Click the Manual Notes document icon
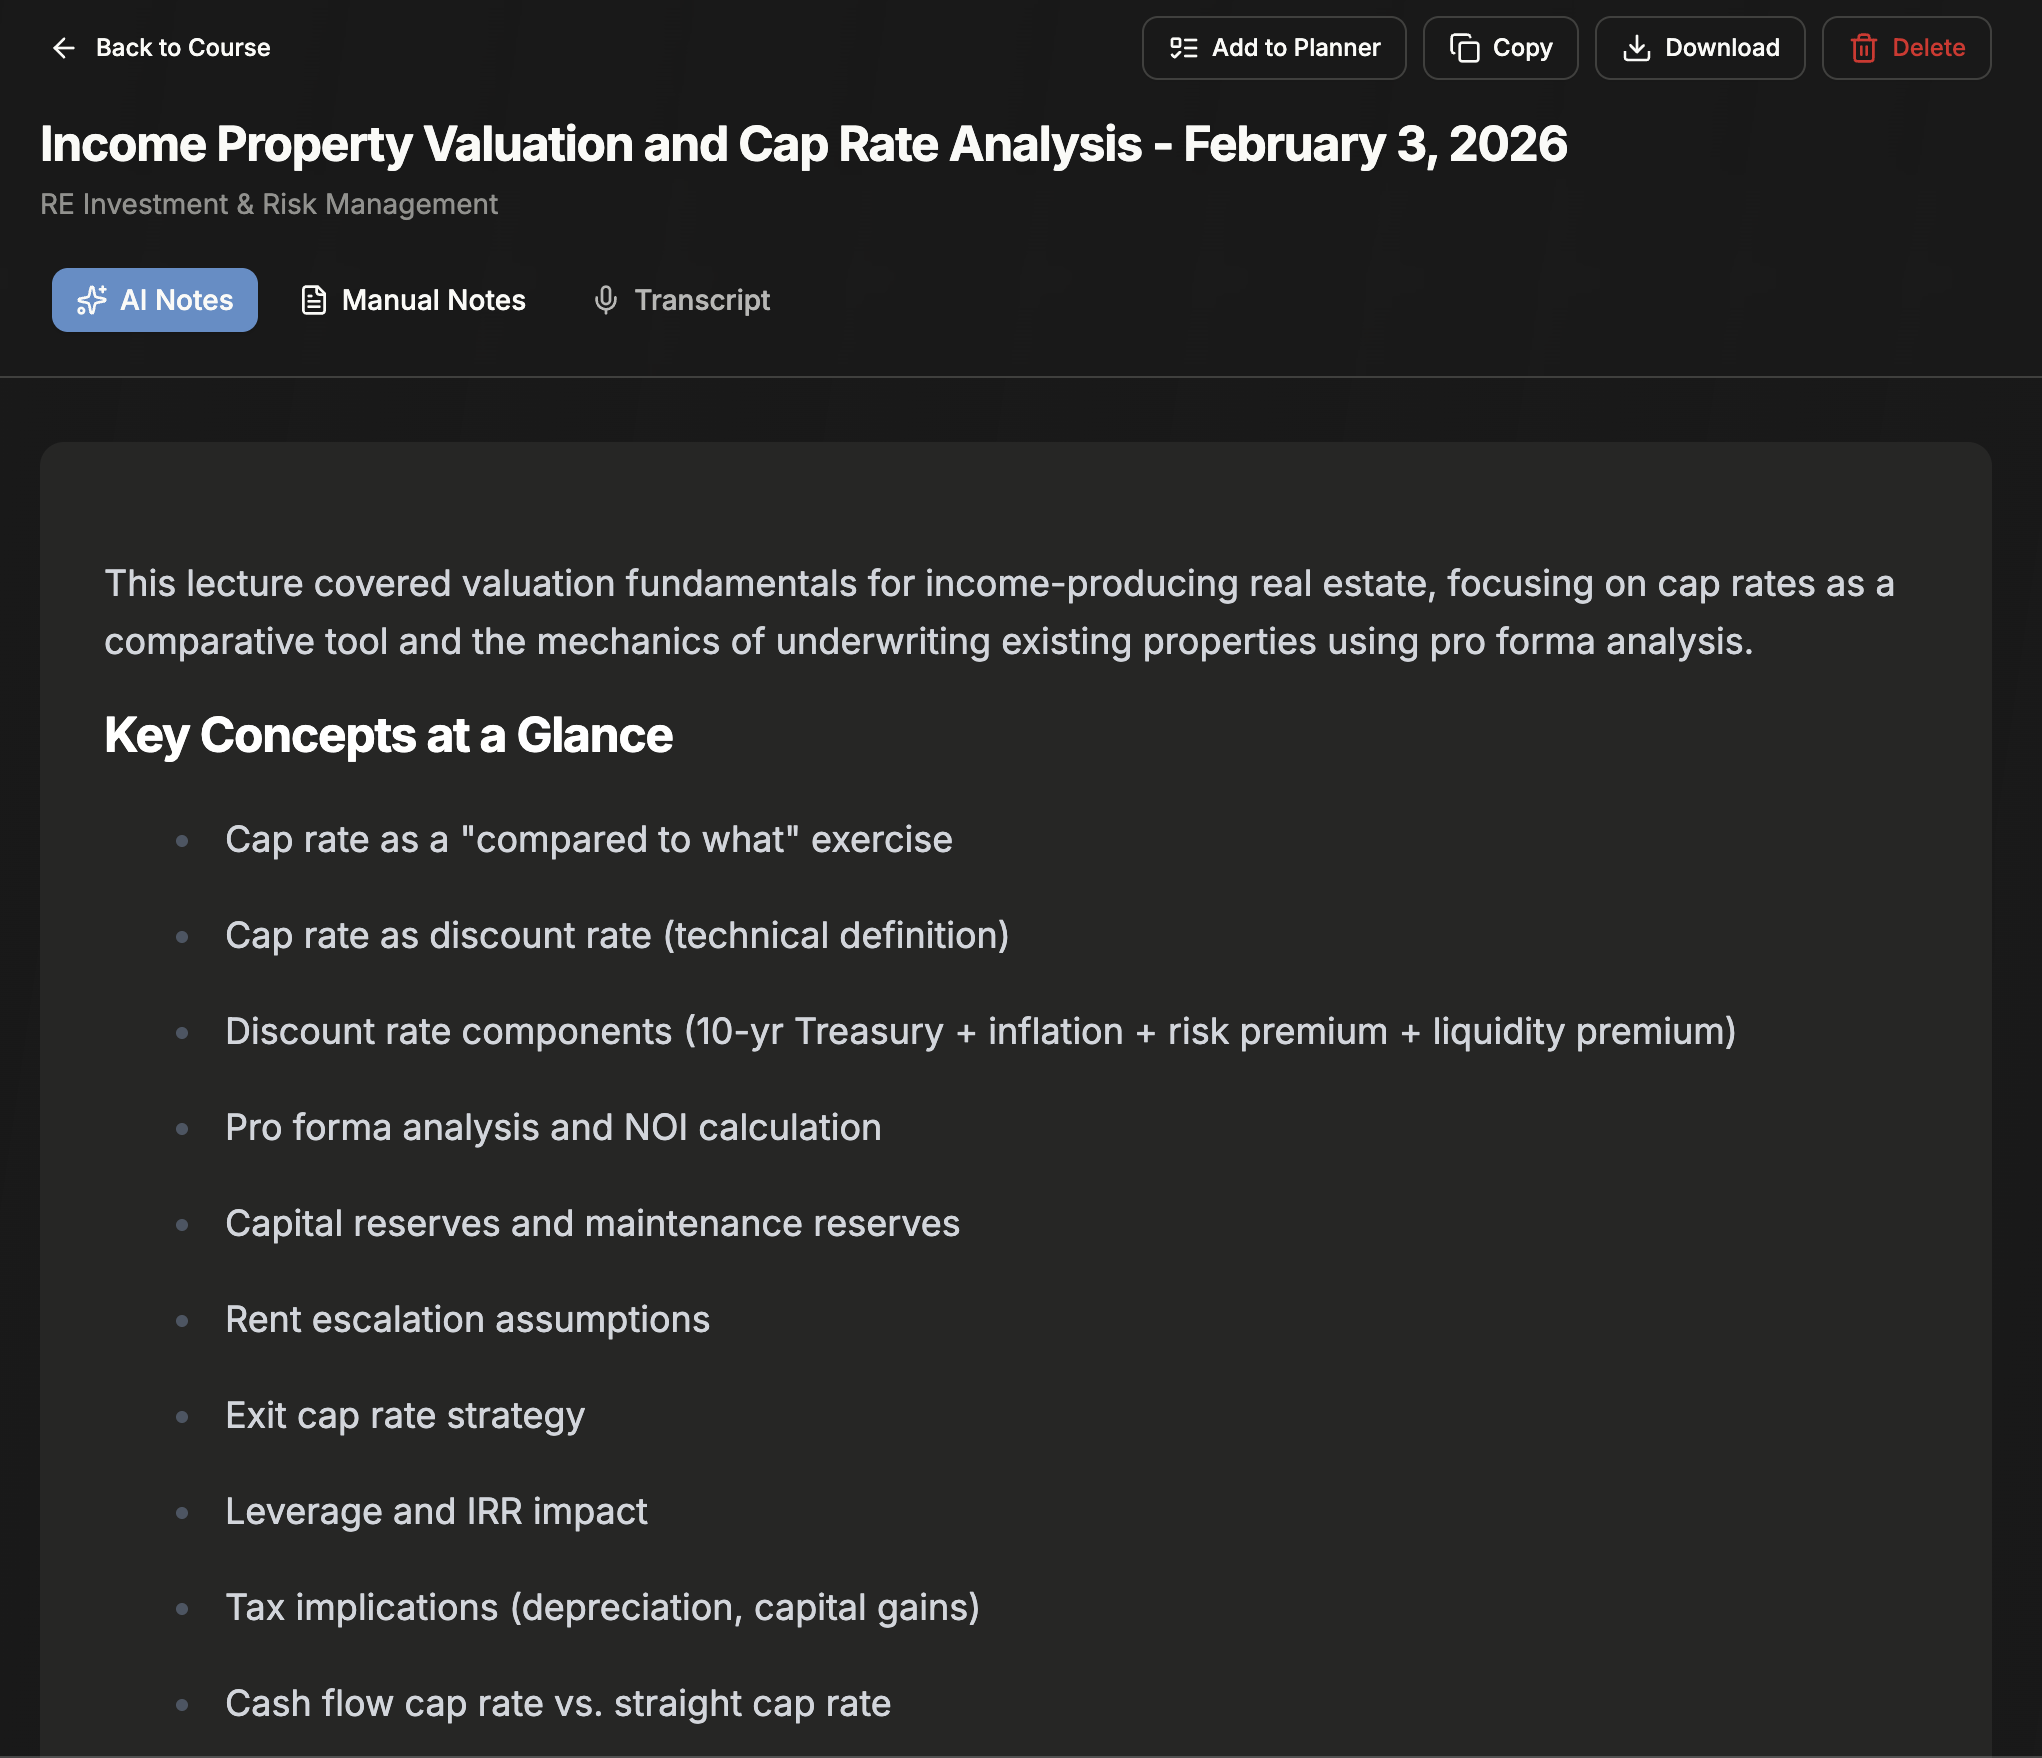2042x1758 pixels. [x=314, y=300]
